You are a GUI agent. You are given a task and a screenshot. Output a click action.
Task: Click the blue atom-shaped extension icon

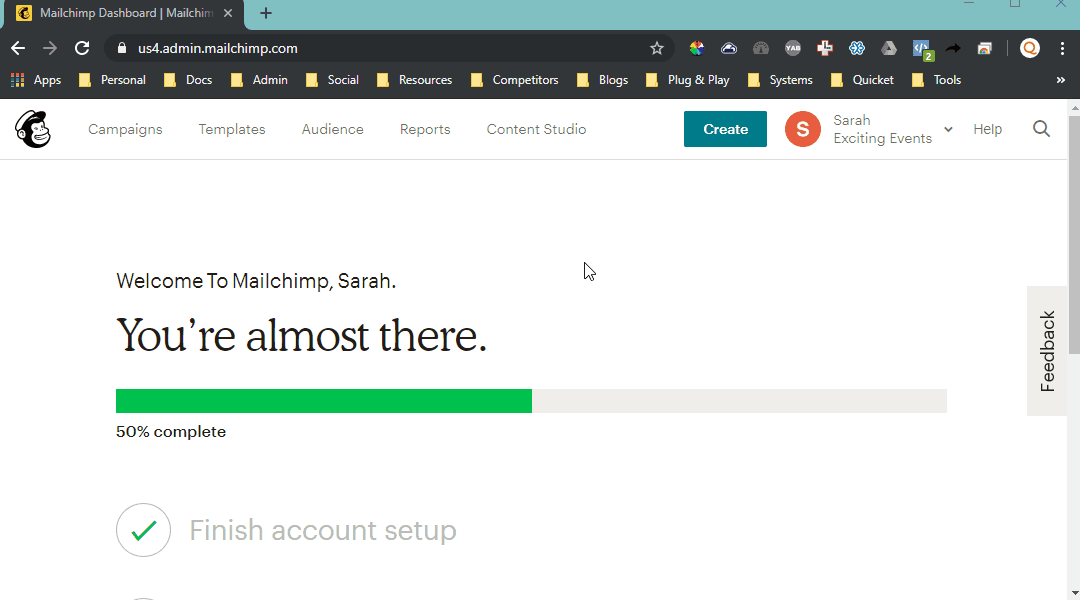click(857, 48)
